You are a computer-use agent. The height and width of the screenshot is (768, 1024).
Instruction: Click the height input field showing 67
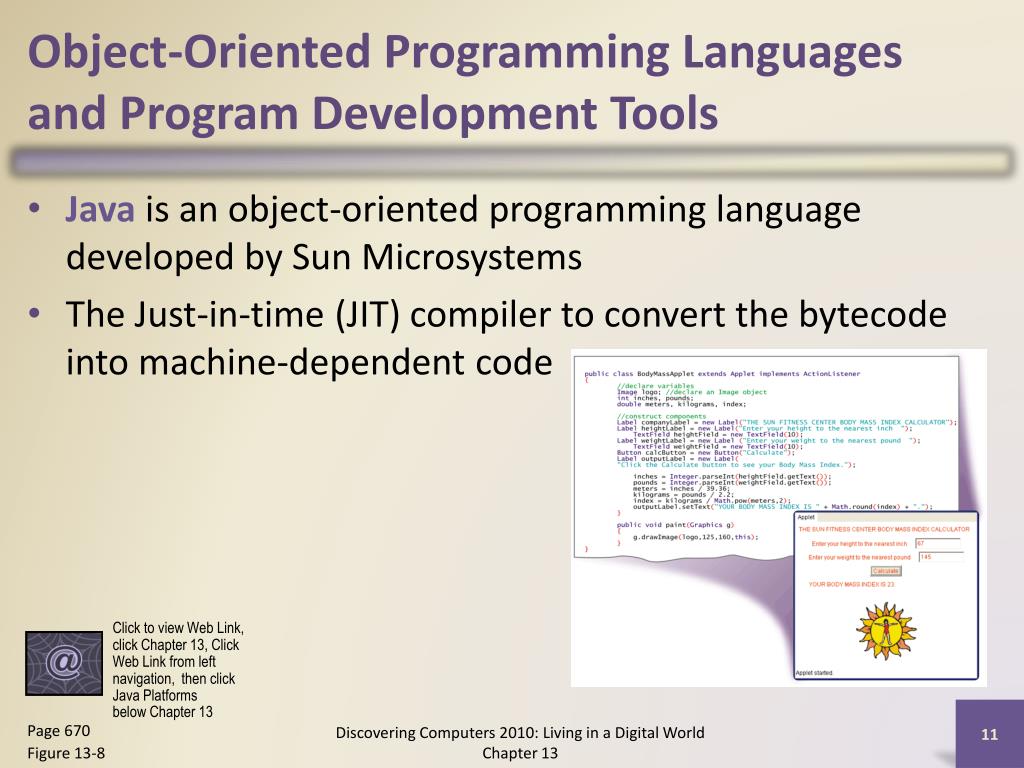pyautogui.click(x=937, y=543)
